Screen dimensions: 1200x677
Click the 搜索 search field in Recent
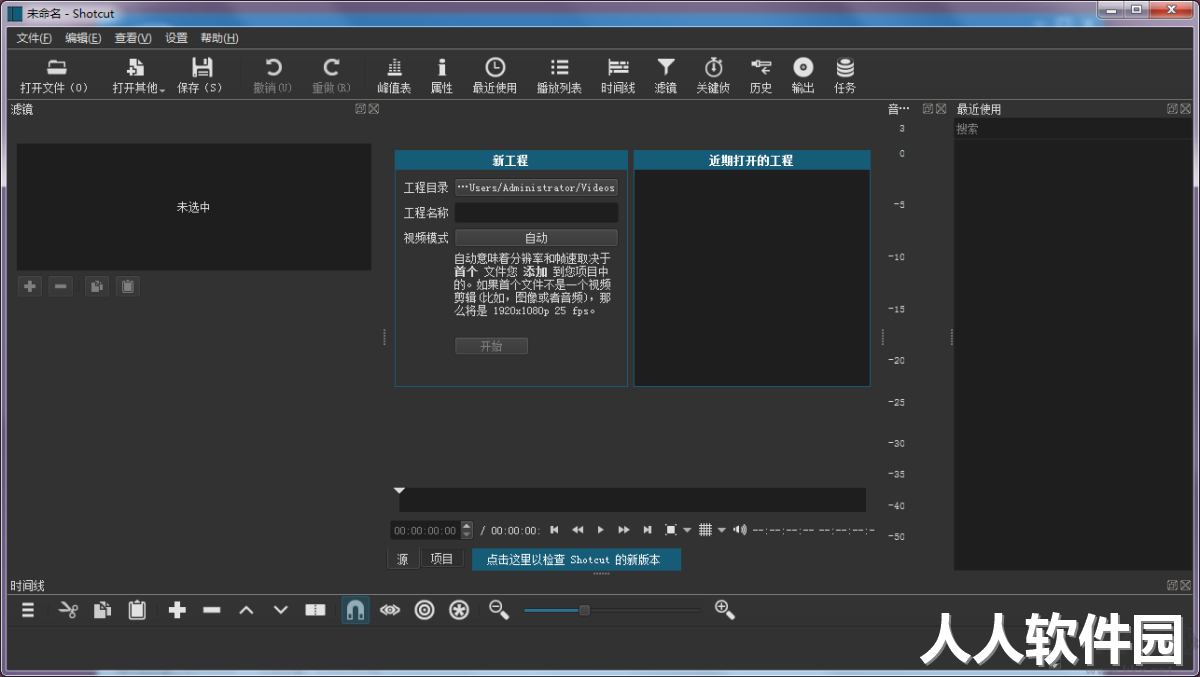pyautogui.click(x=1072, y=129)
